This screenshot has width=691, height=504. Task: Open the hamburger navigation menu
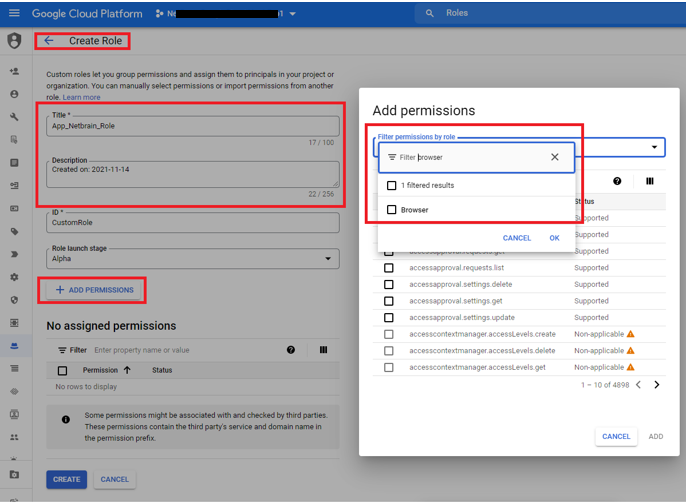click(x=14, y=13)
